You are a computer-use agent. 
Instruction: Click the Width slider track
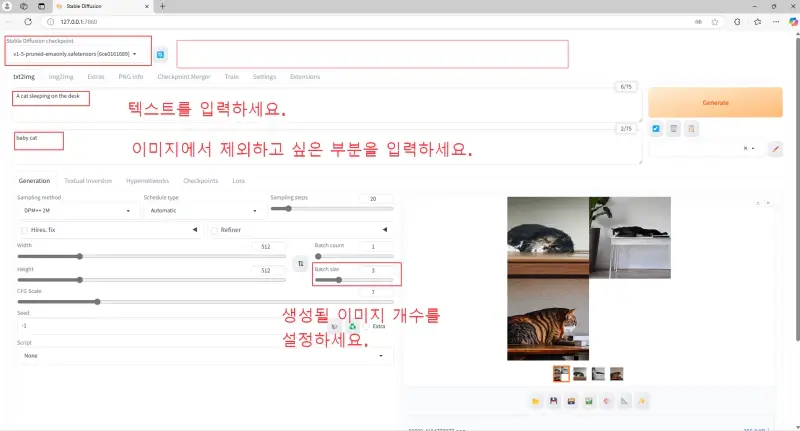click(151, 257)
